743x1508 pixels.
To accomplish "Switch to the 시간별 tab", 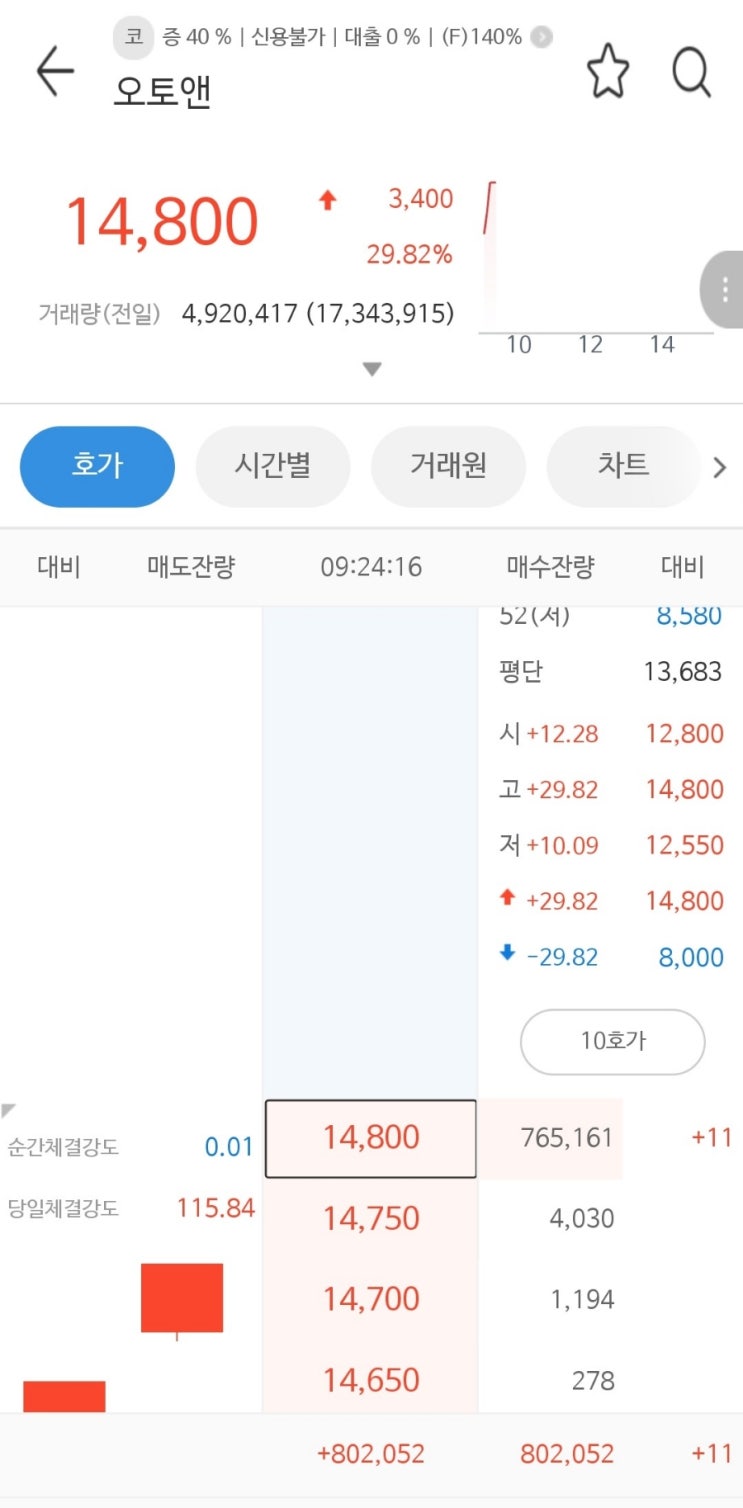I will [273, 466].
